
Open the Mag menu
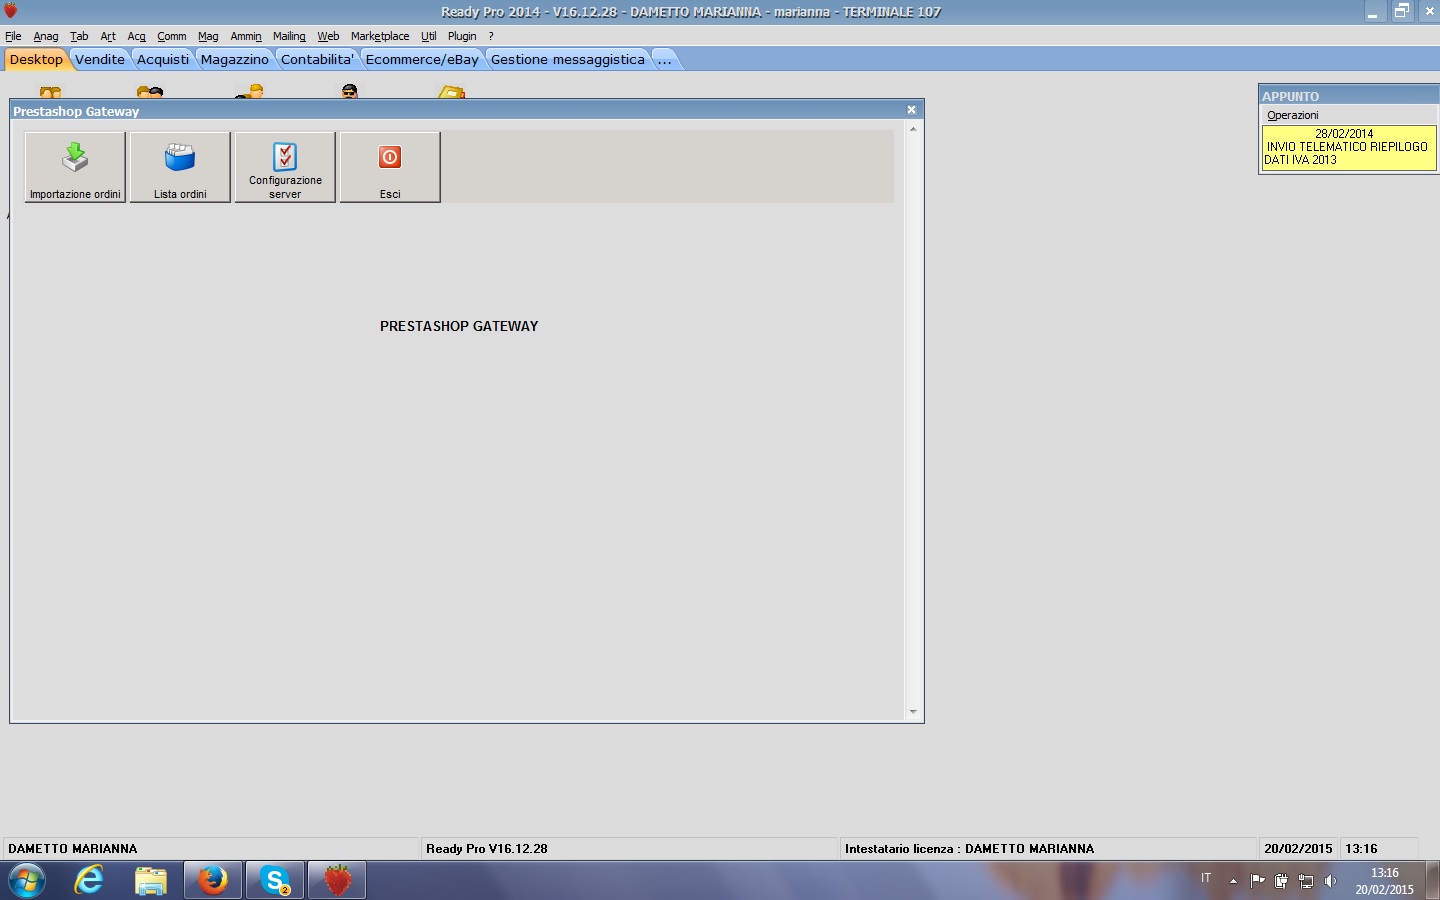pos(208,36)
